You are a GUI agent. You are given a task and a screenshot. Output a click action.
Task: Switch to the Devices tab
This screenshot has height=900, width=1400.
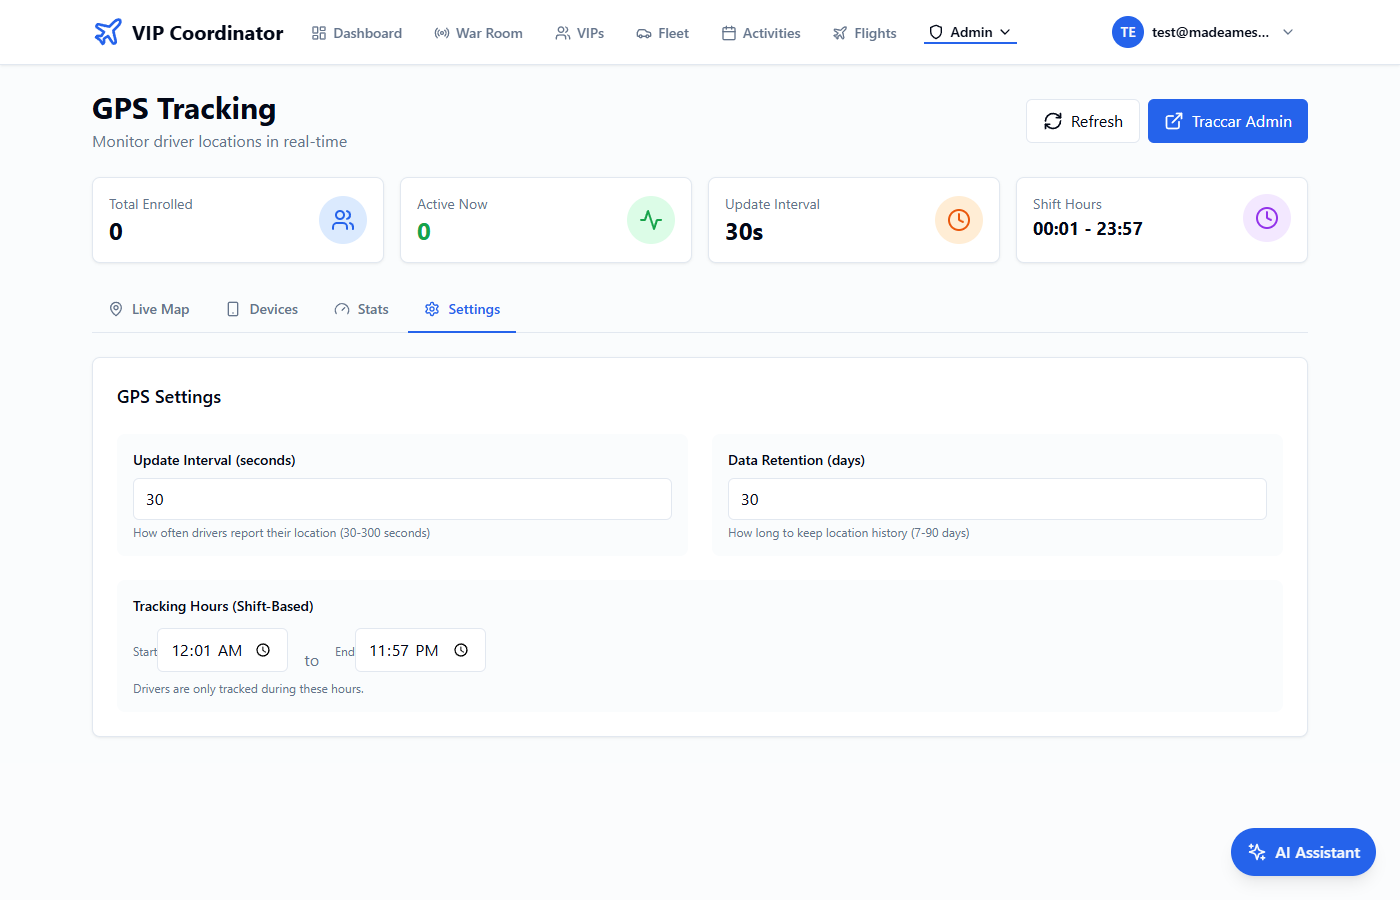coord(262,309)
